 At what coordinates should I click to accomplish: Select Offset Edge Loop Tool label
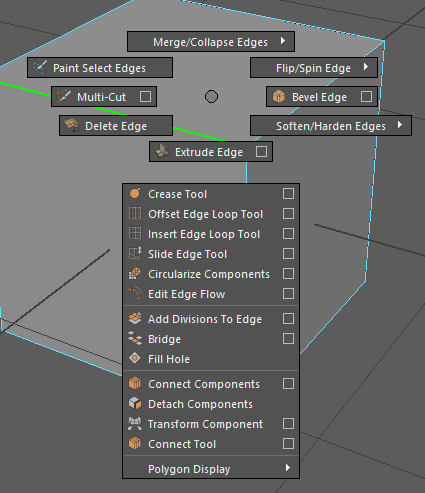pos(206,214)
